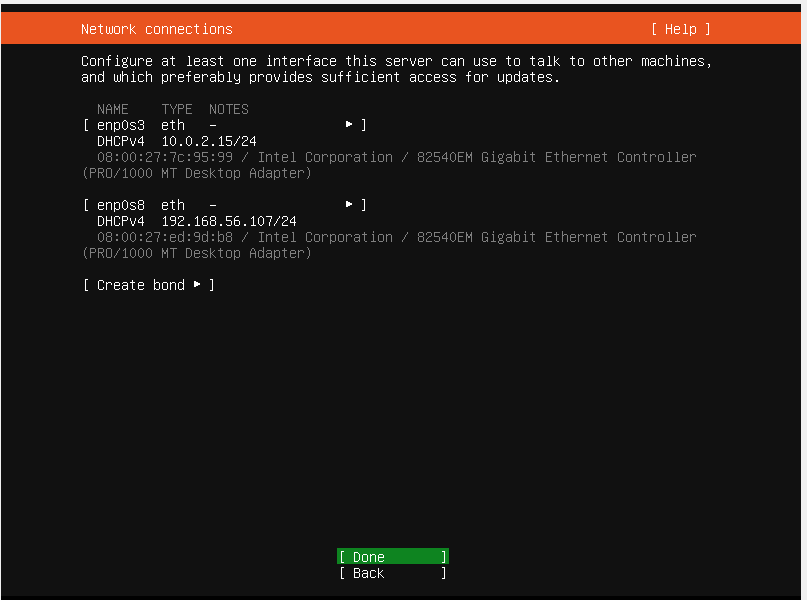The height and width of the screenshot is (600, 807).
Task: Go back using the Back button
Action: (x=392, y=573)
